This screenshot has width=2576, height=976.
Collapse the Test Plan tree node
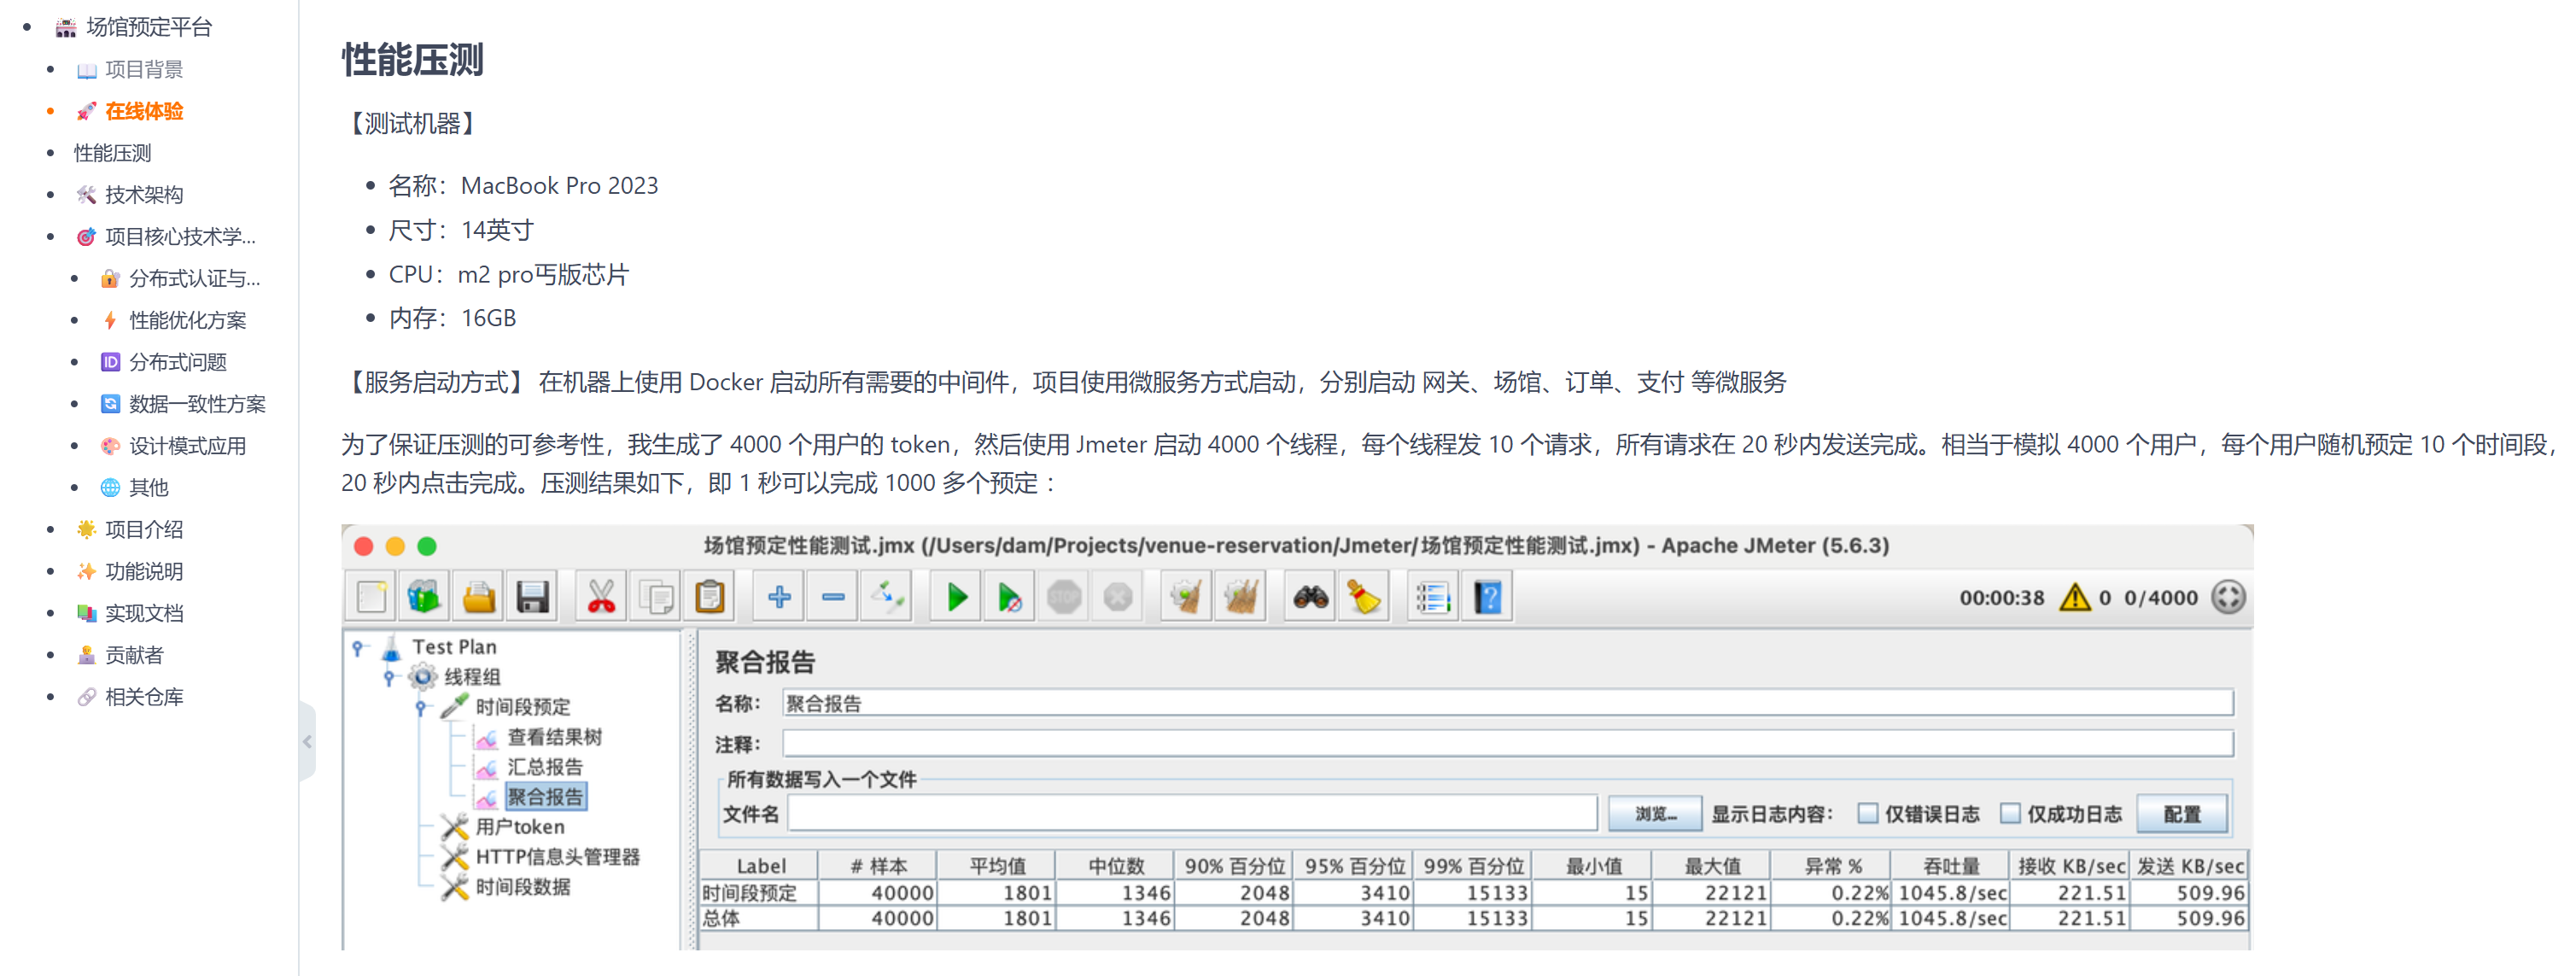(x=358, y=648)
